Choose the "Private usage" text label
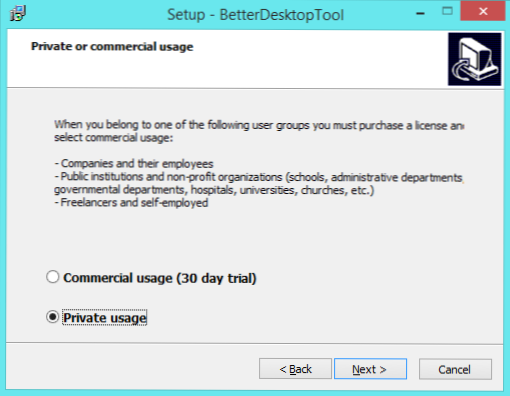Screen dimensions: 510x396 (x=105, y=318)
